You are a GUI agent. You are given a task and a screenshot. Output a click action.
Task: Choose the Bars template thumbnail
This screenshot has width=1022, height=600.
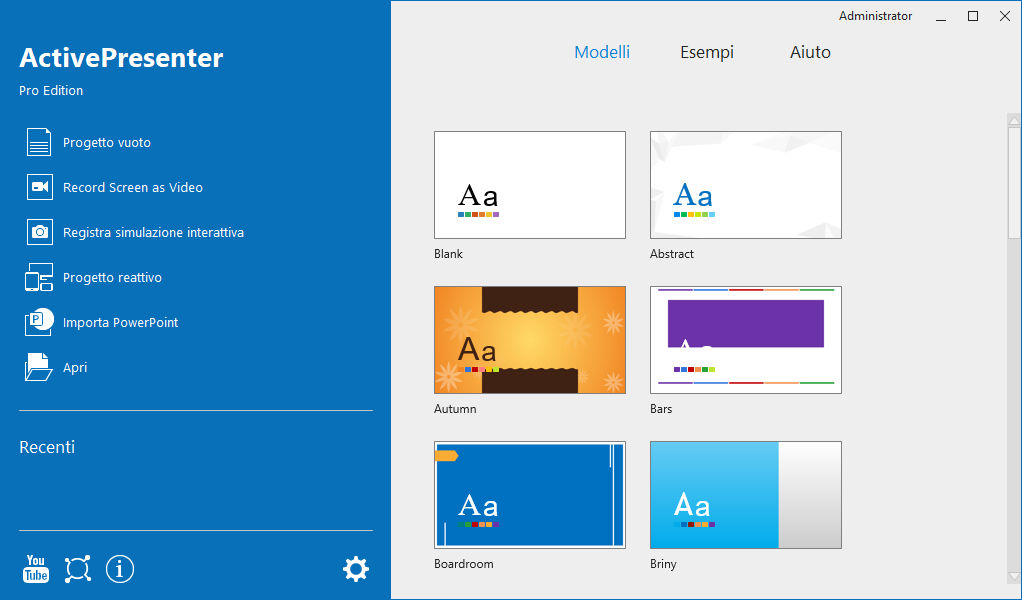[746, 340]
